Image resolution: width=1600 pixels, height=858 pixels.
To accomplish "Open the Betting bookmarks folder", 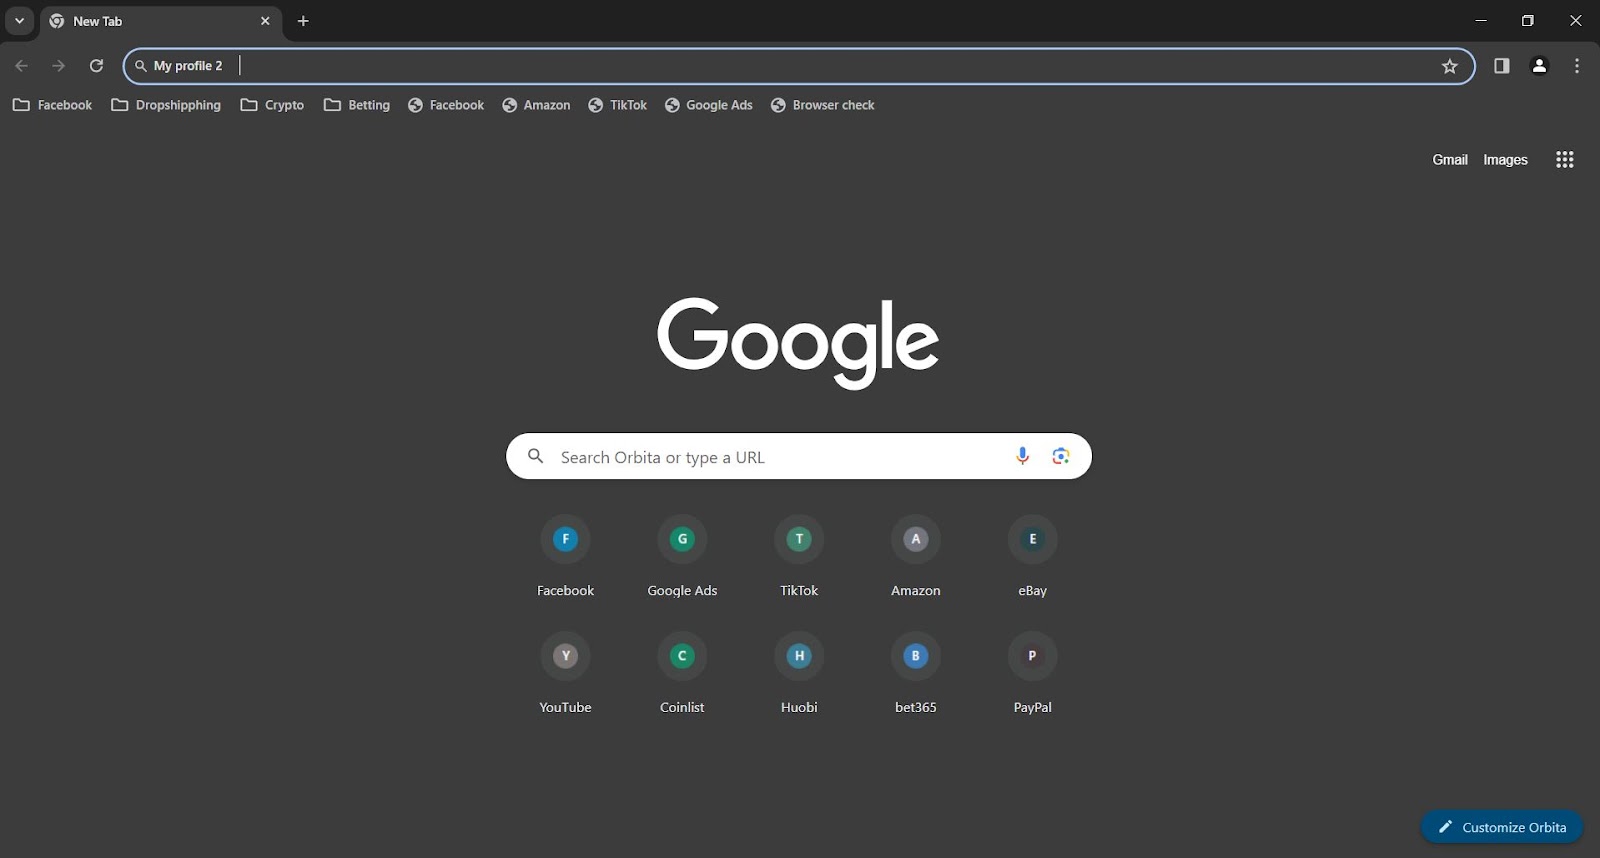I will tap(357, 105).
